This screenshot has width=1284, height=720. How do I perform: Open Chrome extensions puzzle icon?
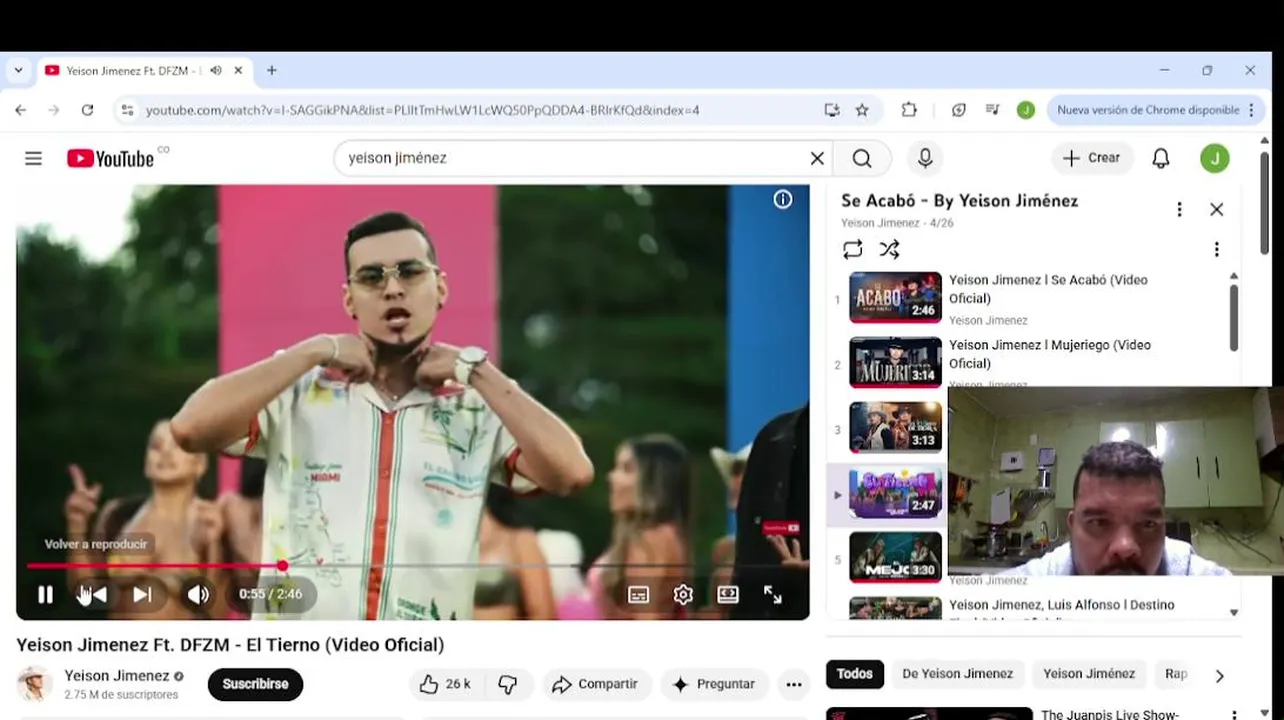909,110
